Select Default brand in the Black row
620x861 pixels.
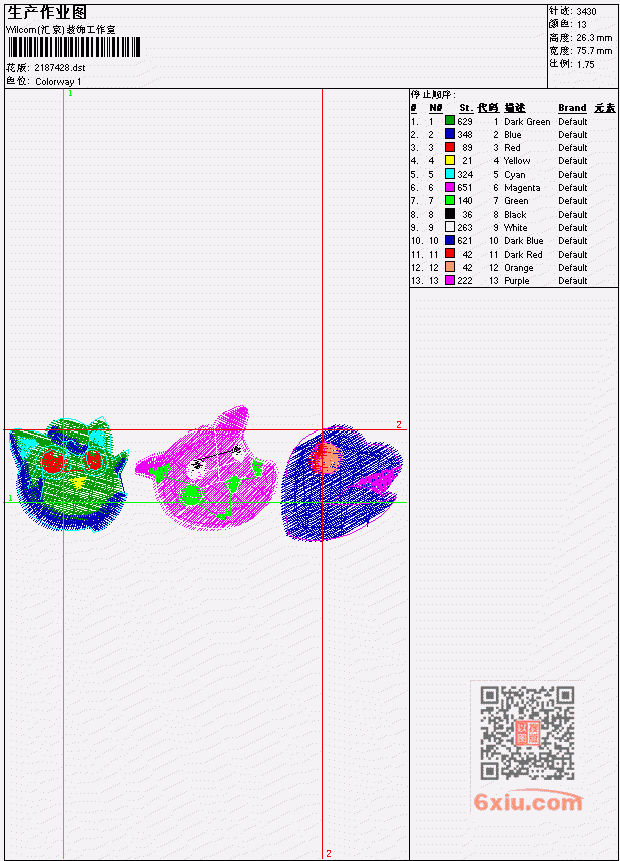pos(573,215)
